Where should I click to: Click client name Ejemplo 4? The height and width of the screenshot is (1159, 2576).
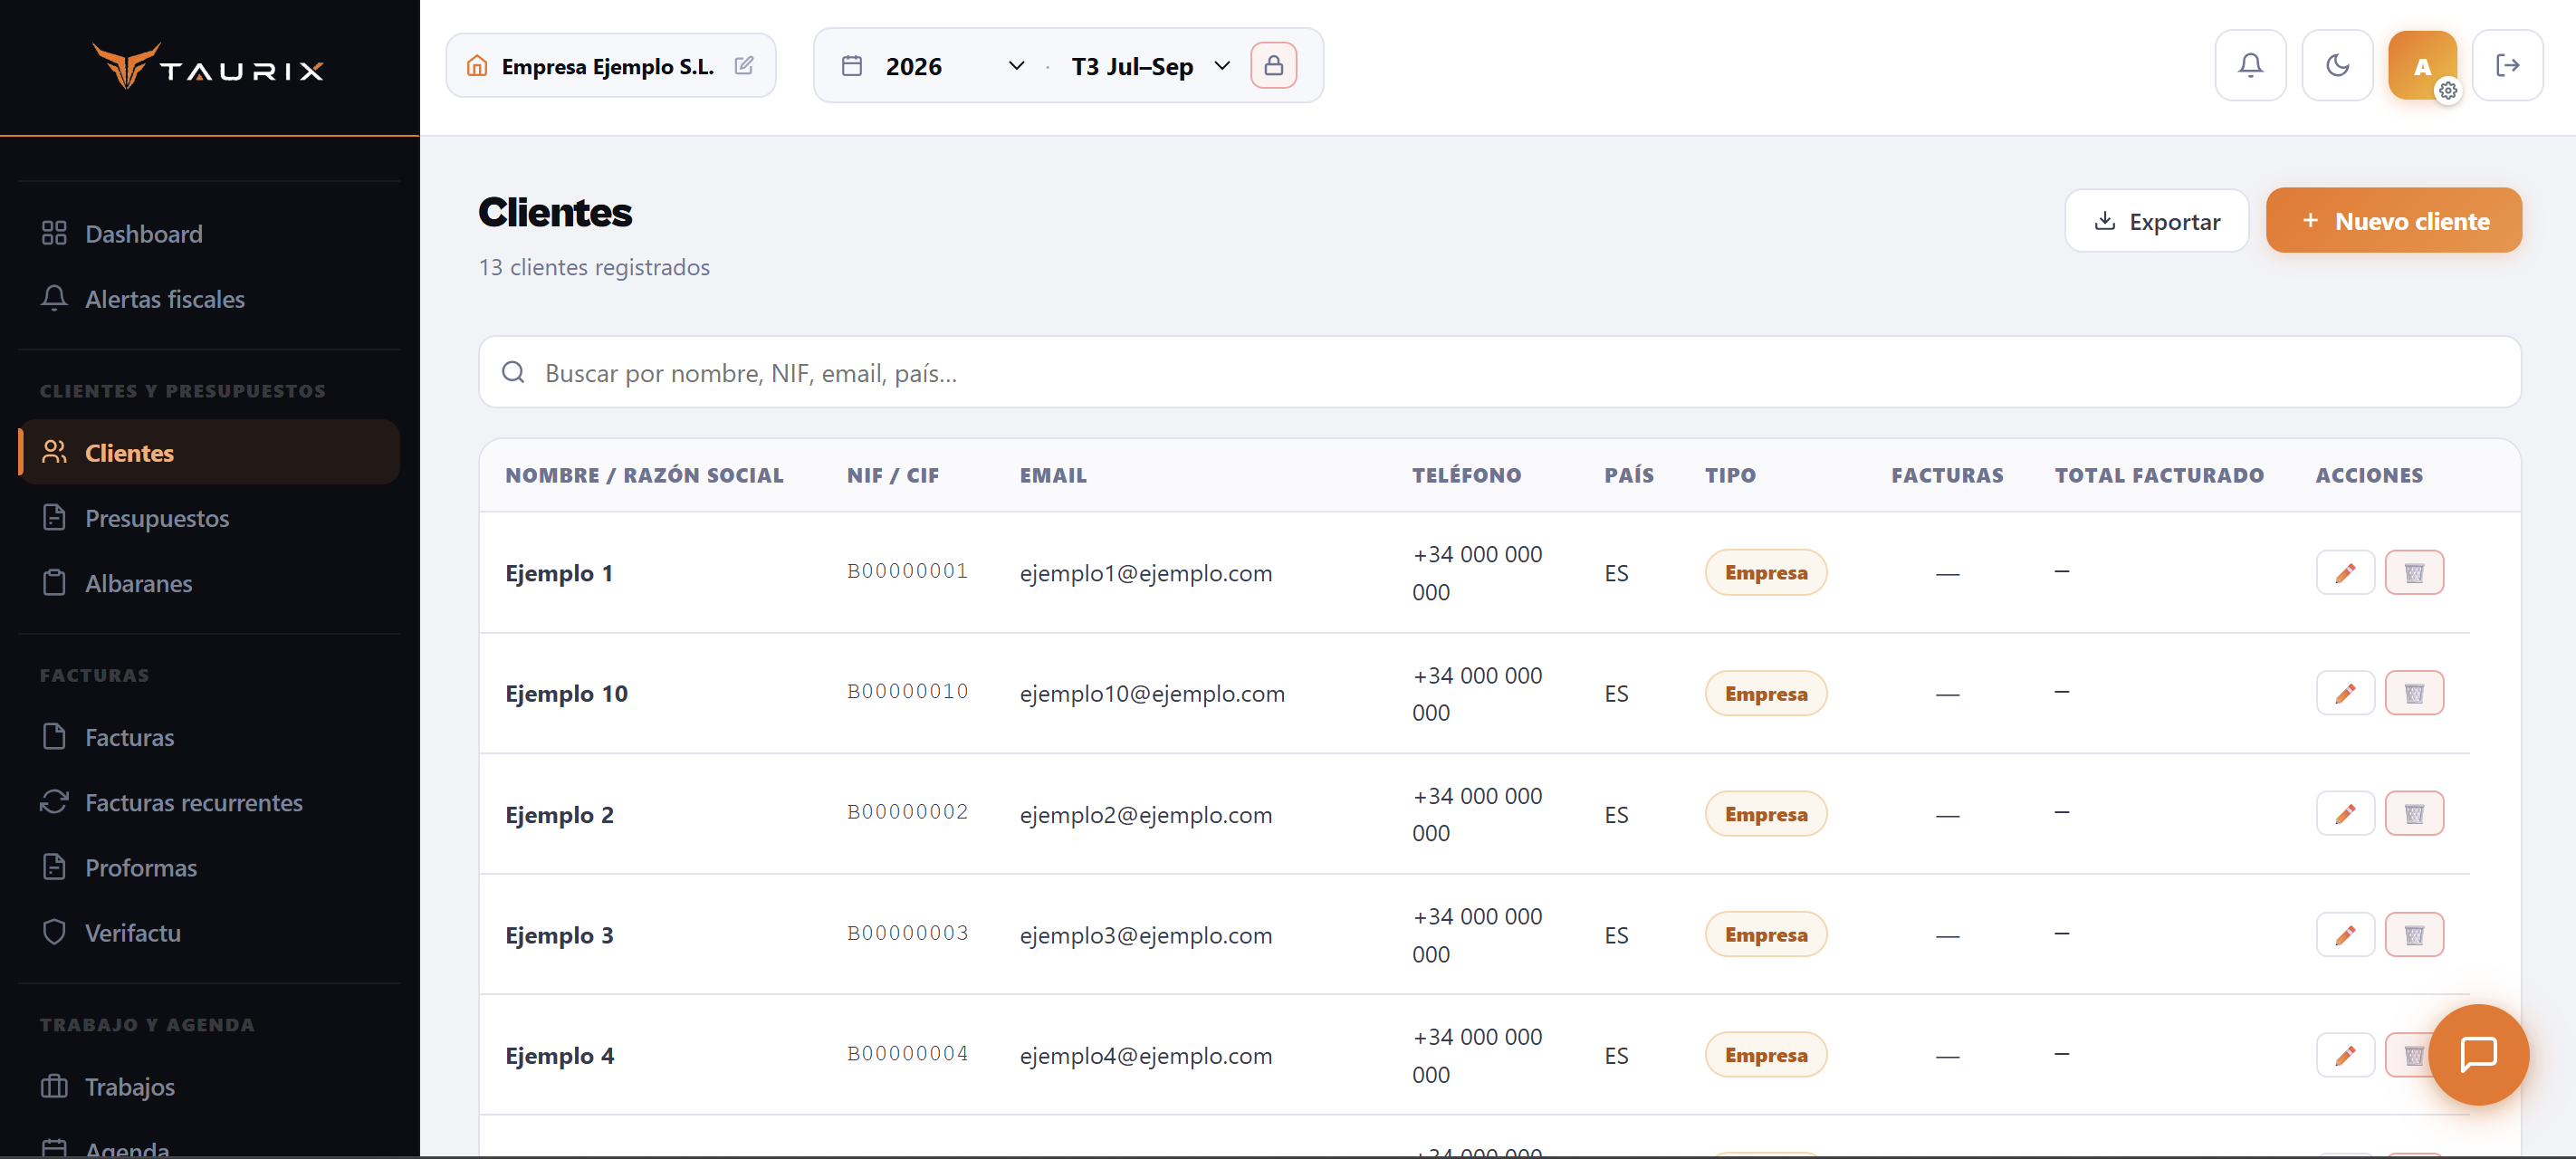(x=559, y=1056)
